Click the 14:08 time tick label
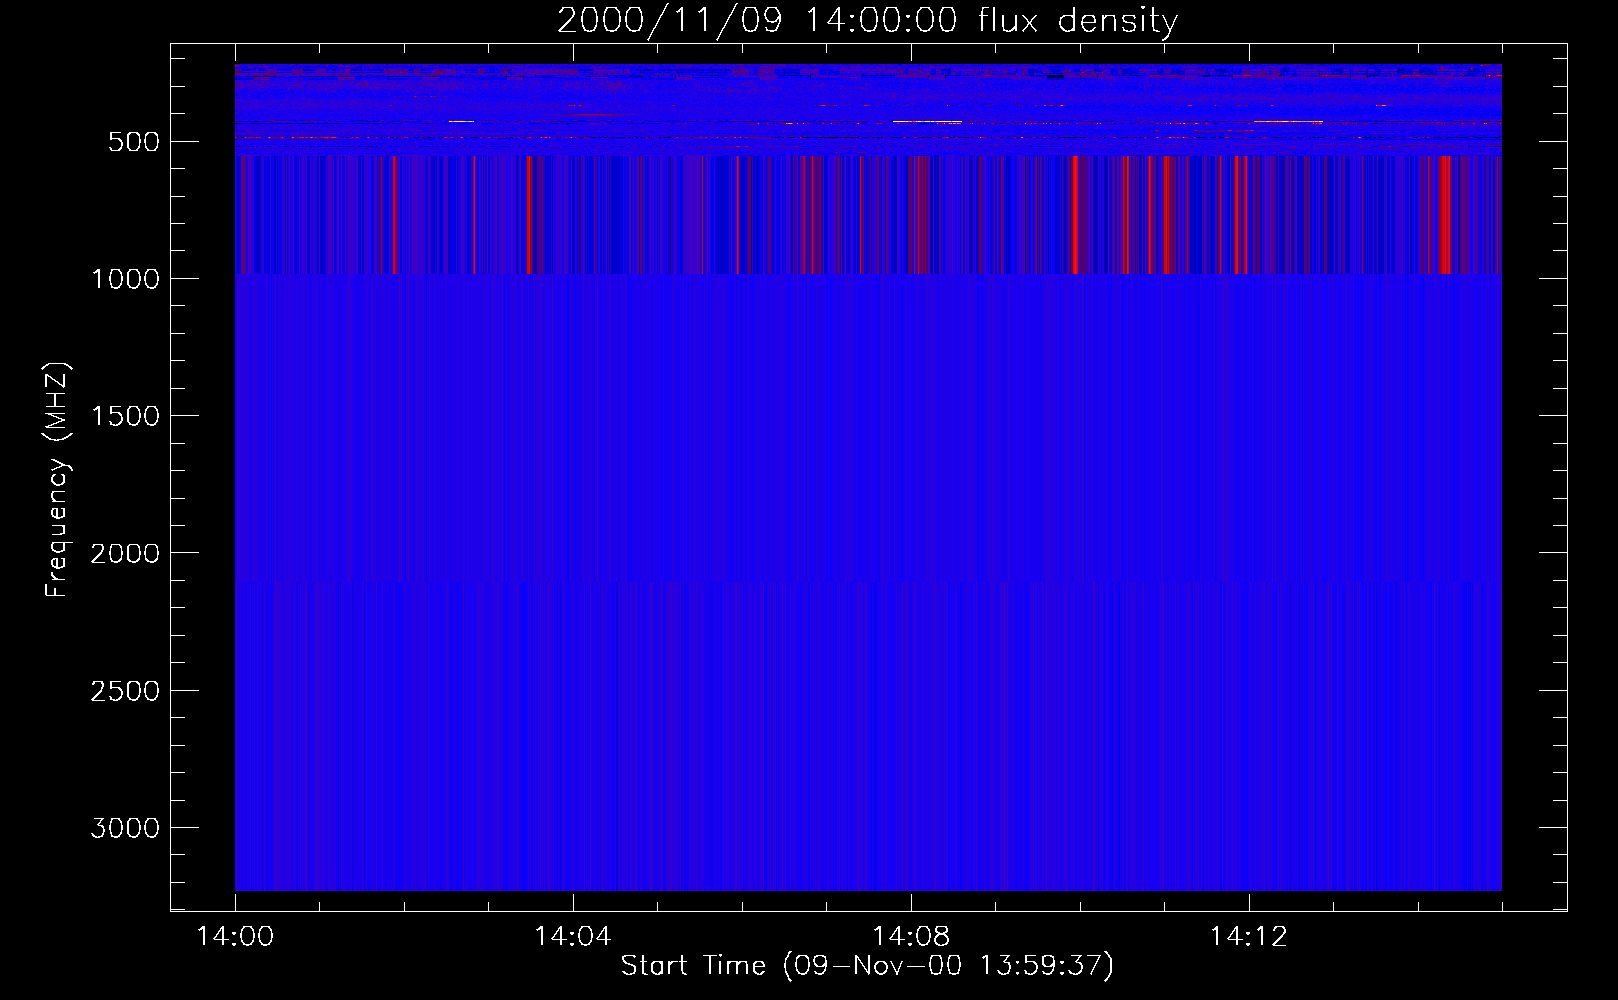The width and height of the screenshot is (1618, 1000). pyautogui.click(x=910, y=937)
